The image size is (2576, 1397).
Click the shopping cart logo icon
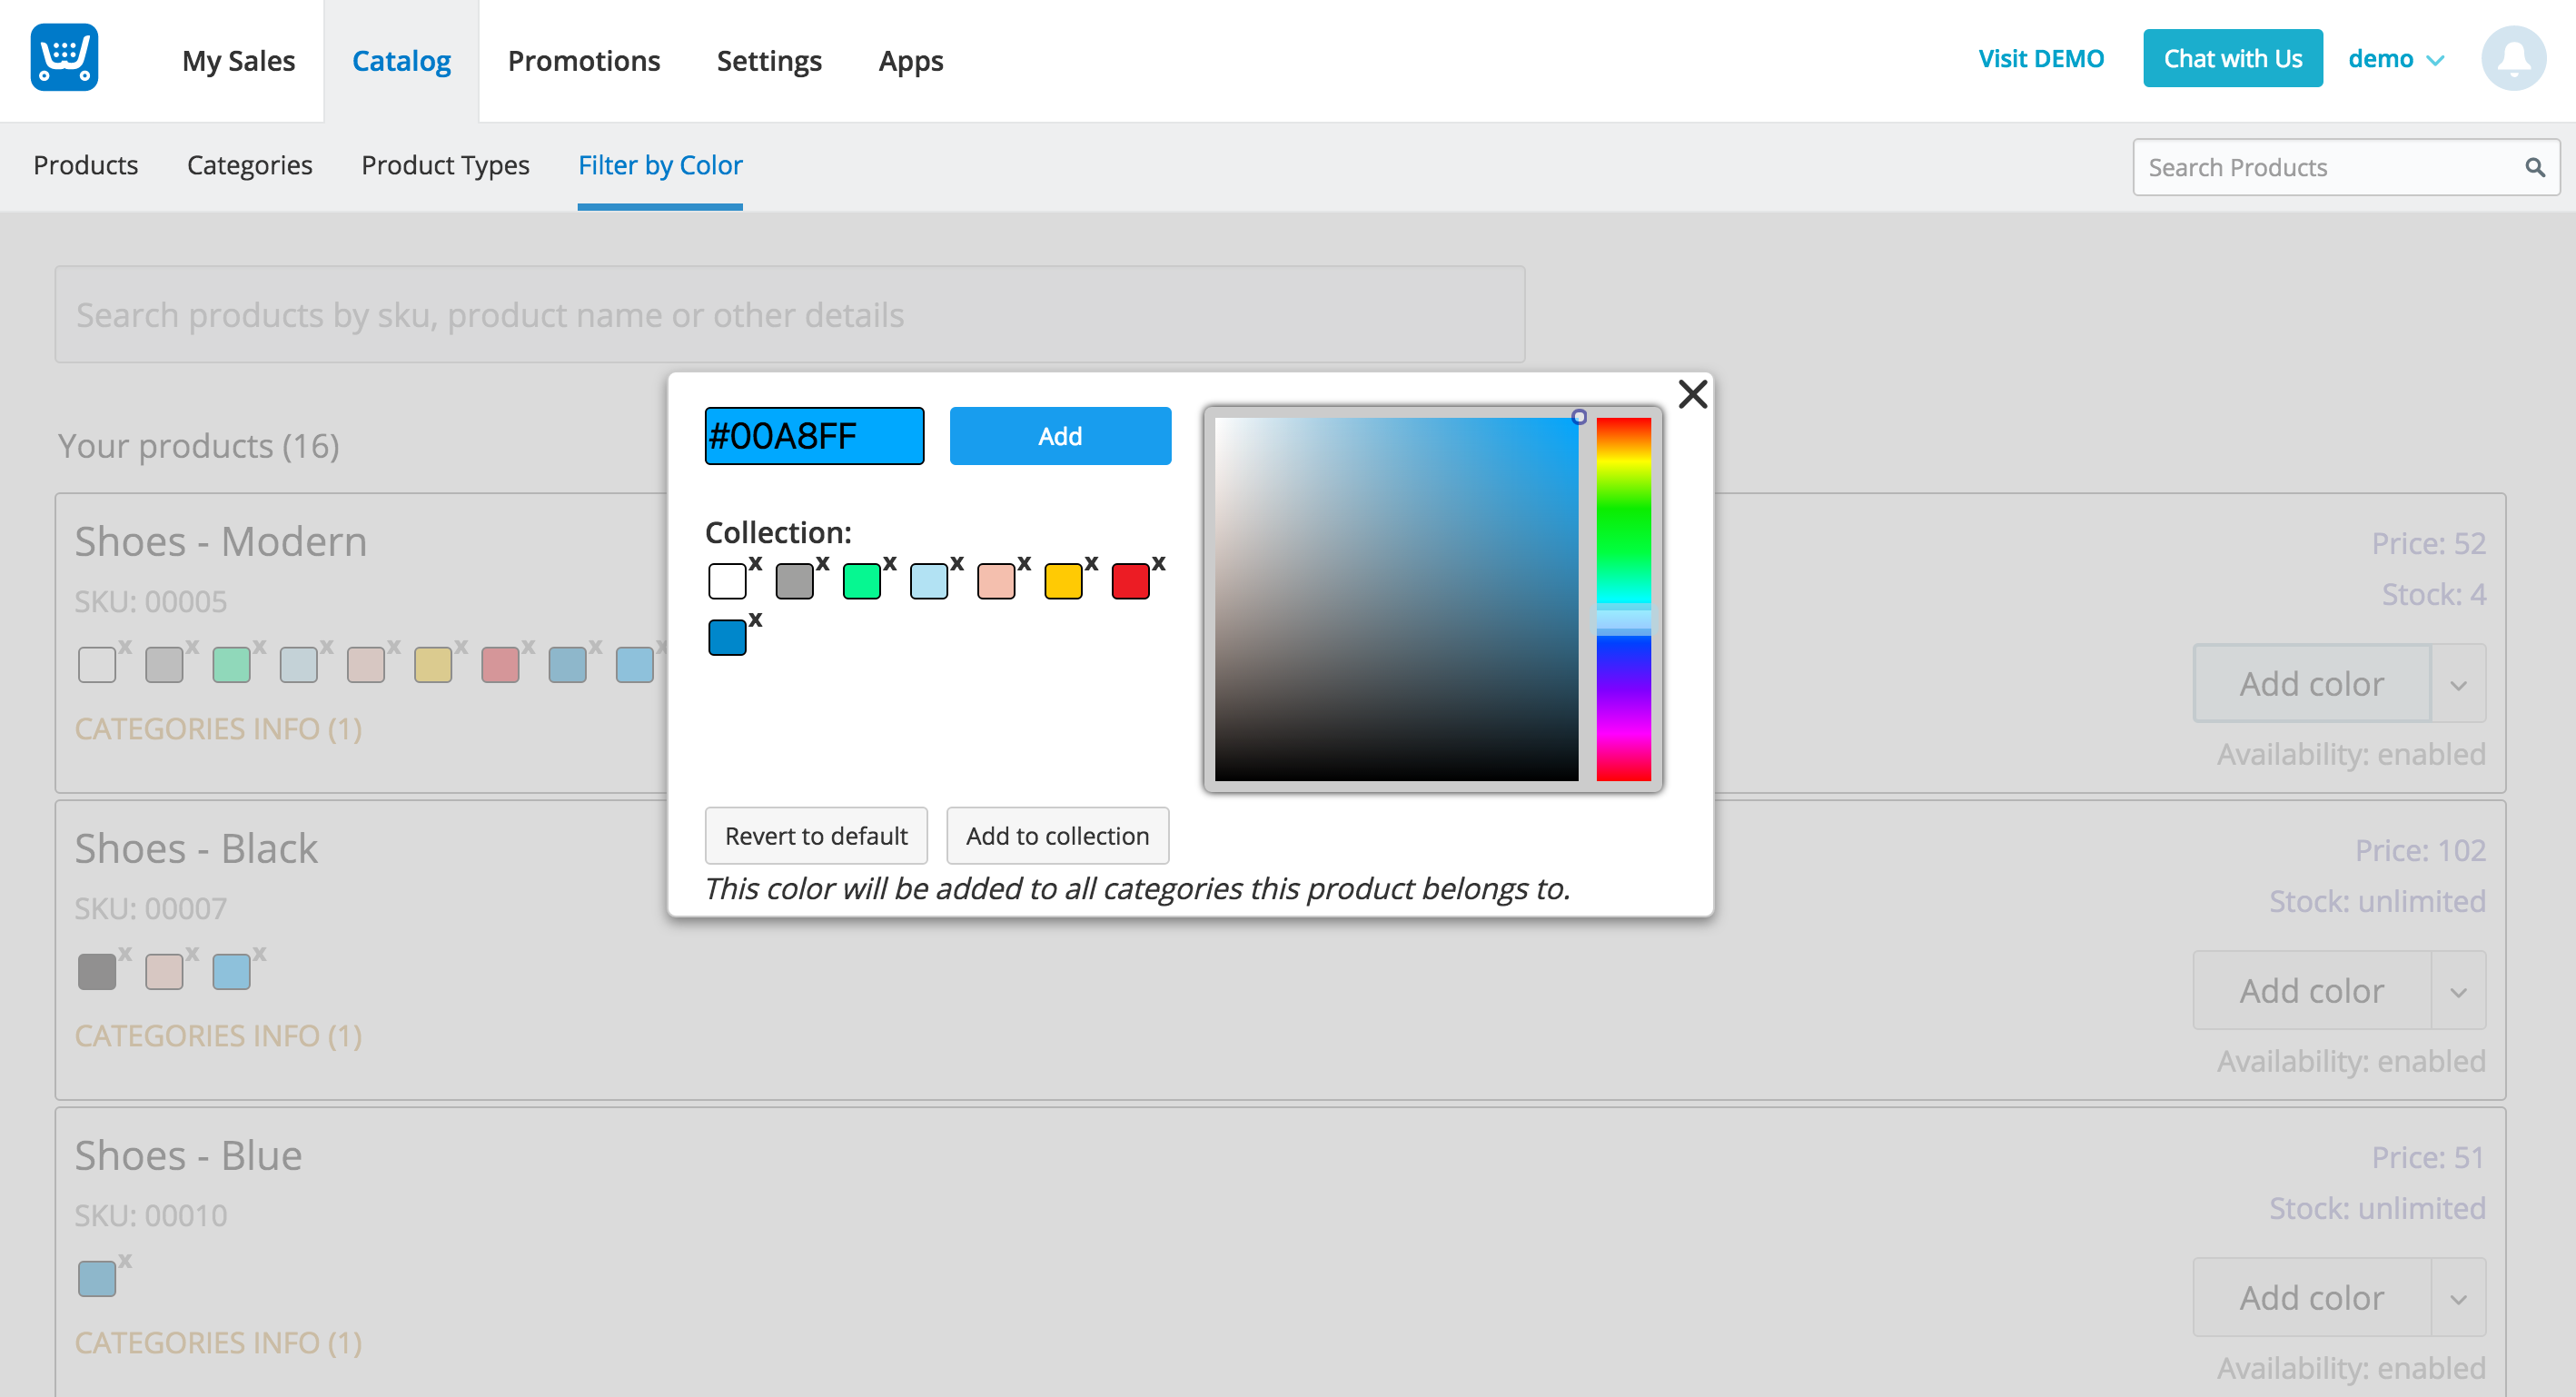(64, 58)
